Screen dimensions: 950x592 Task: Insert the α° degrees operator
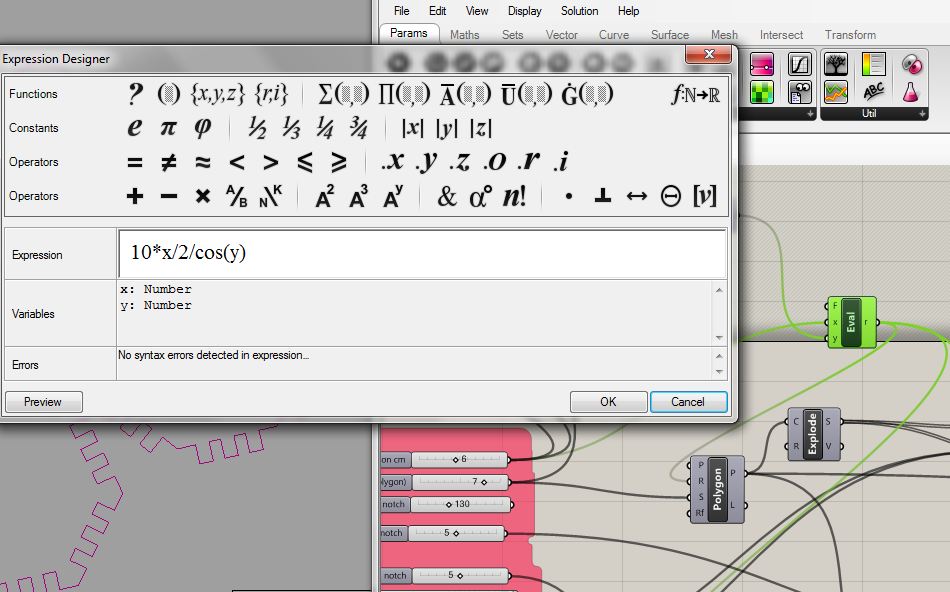pyautogui.click(x=481, y=196)
